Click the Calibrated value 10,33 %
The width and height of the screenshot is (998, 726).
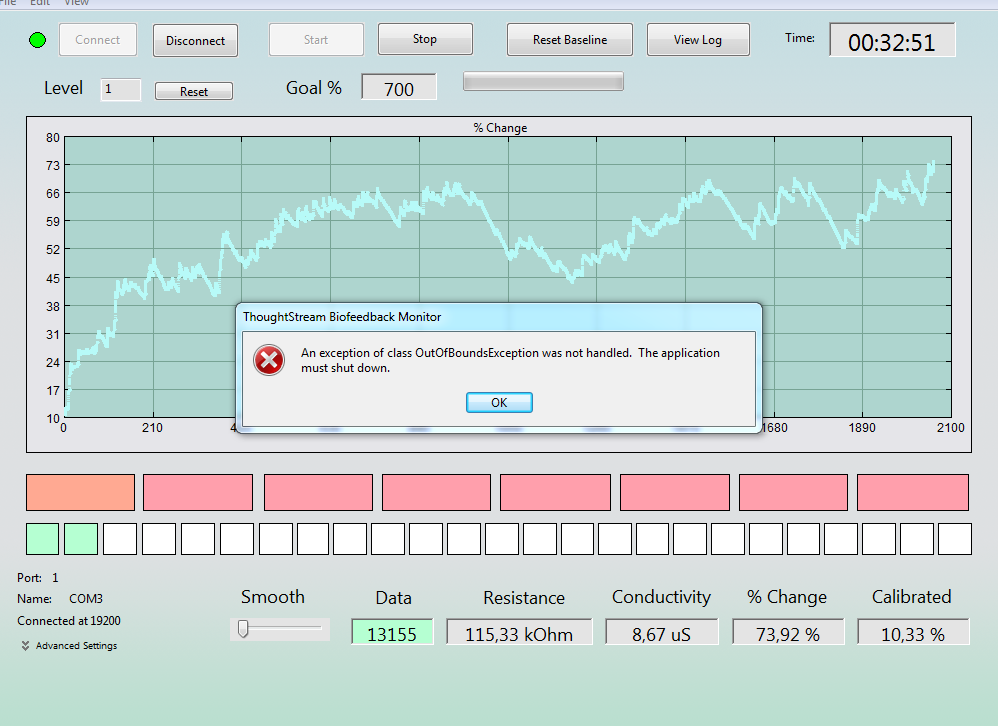click(x=913, y=632)
